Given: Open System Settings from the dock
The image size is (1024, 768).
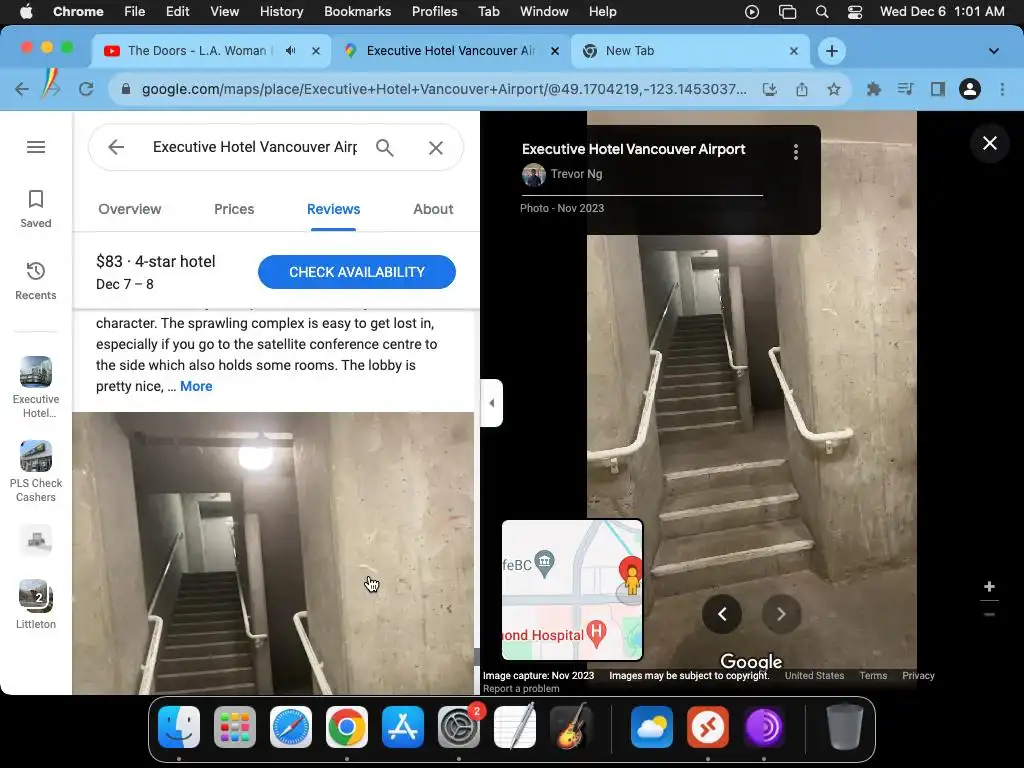Looking at the screenshot, I should click(x=458, y=727).
